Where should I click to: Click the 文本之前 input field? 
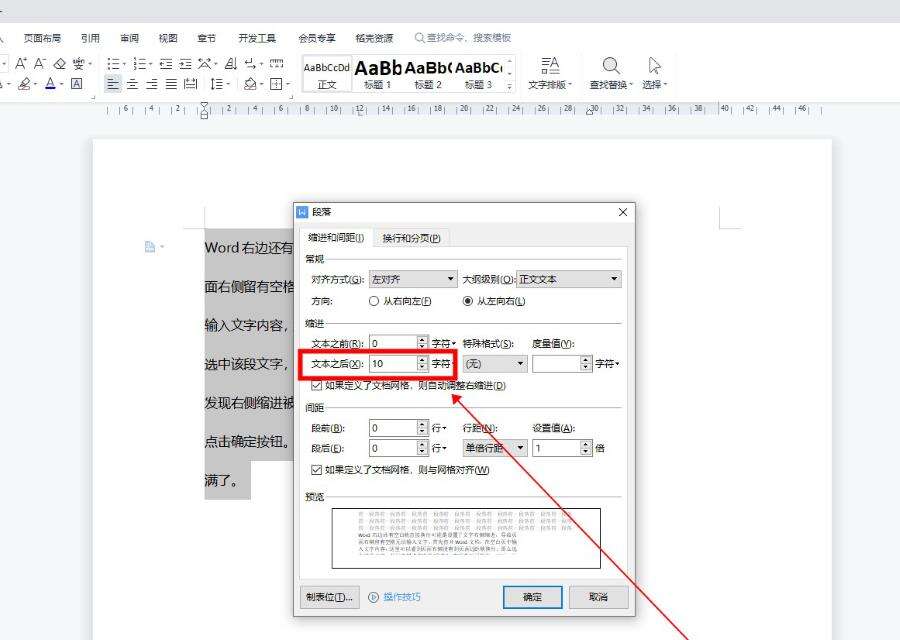pos(393,343)
